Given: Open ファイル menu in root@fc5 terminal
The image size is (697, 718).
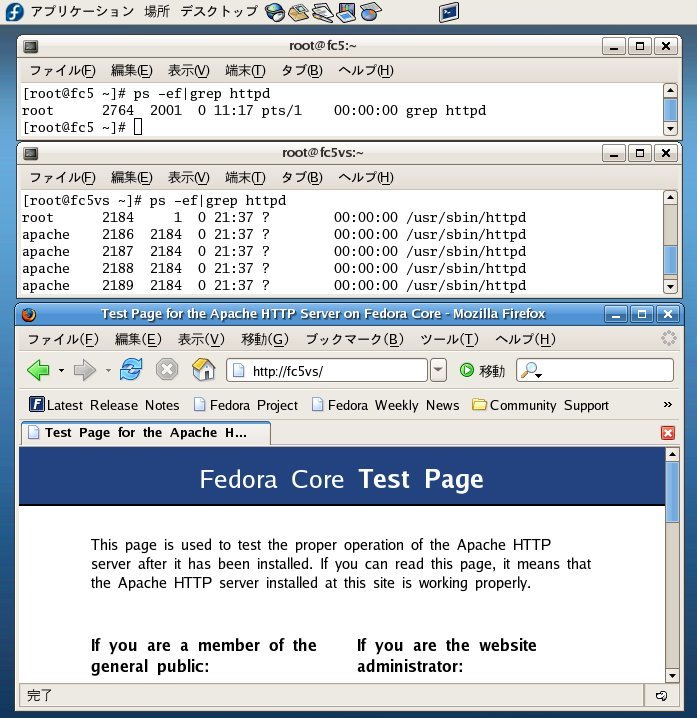Looking at the screenshot, I should (62, 71).
